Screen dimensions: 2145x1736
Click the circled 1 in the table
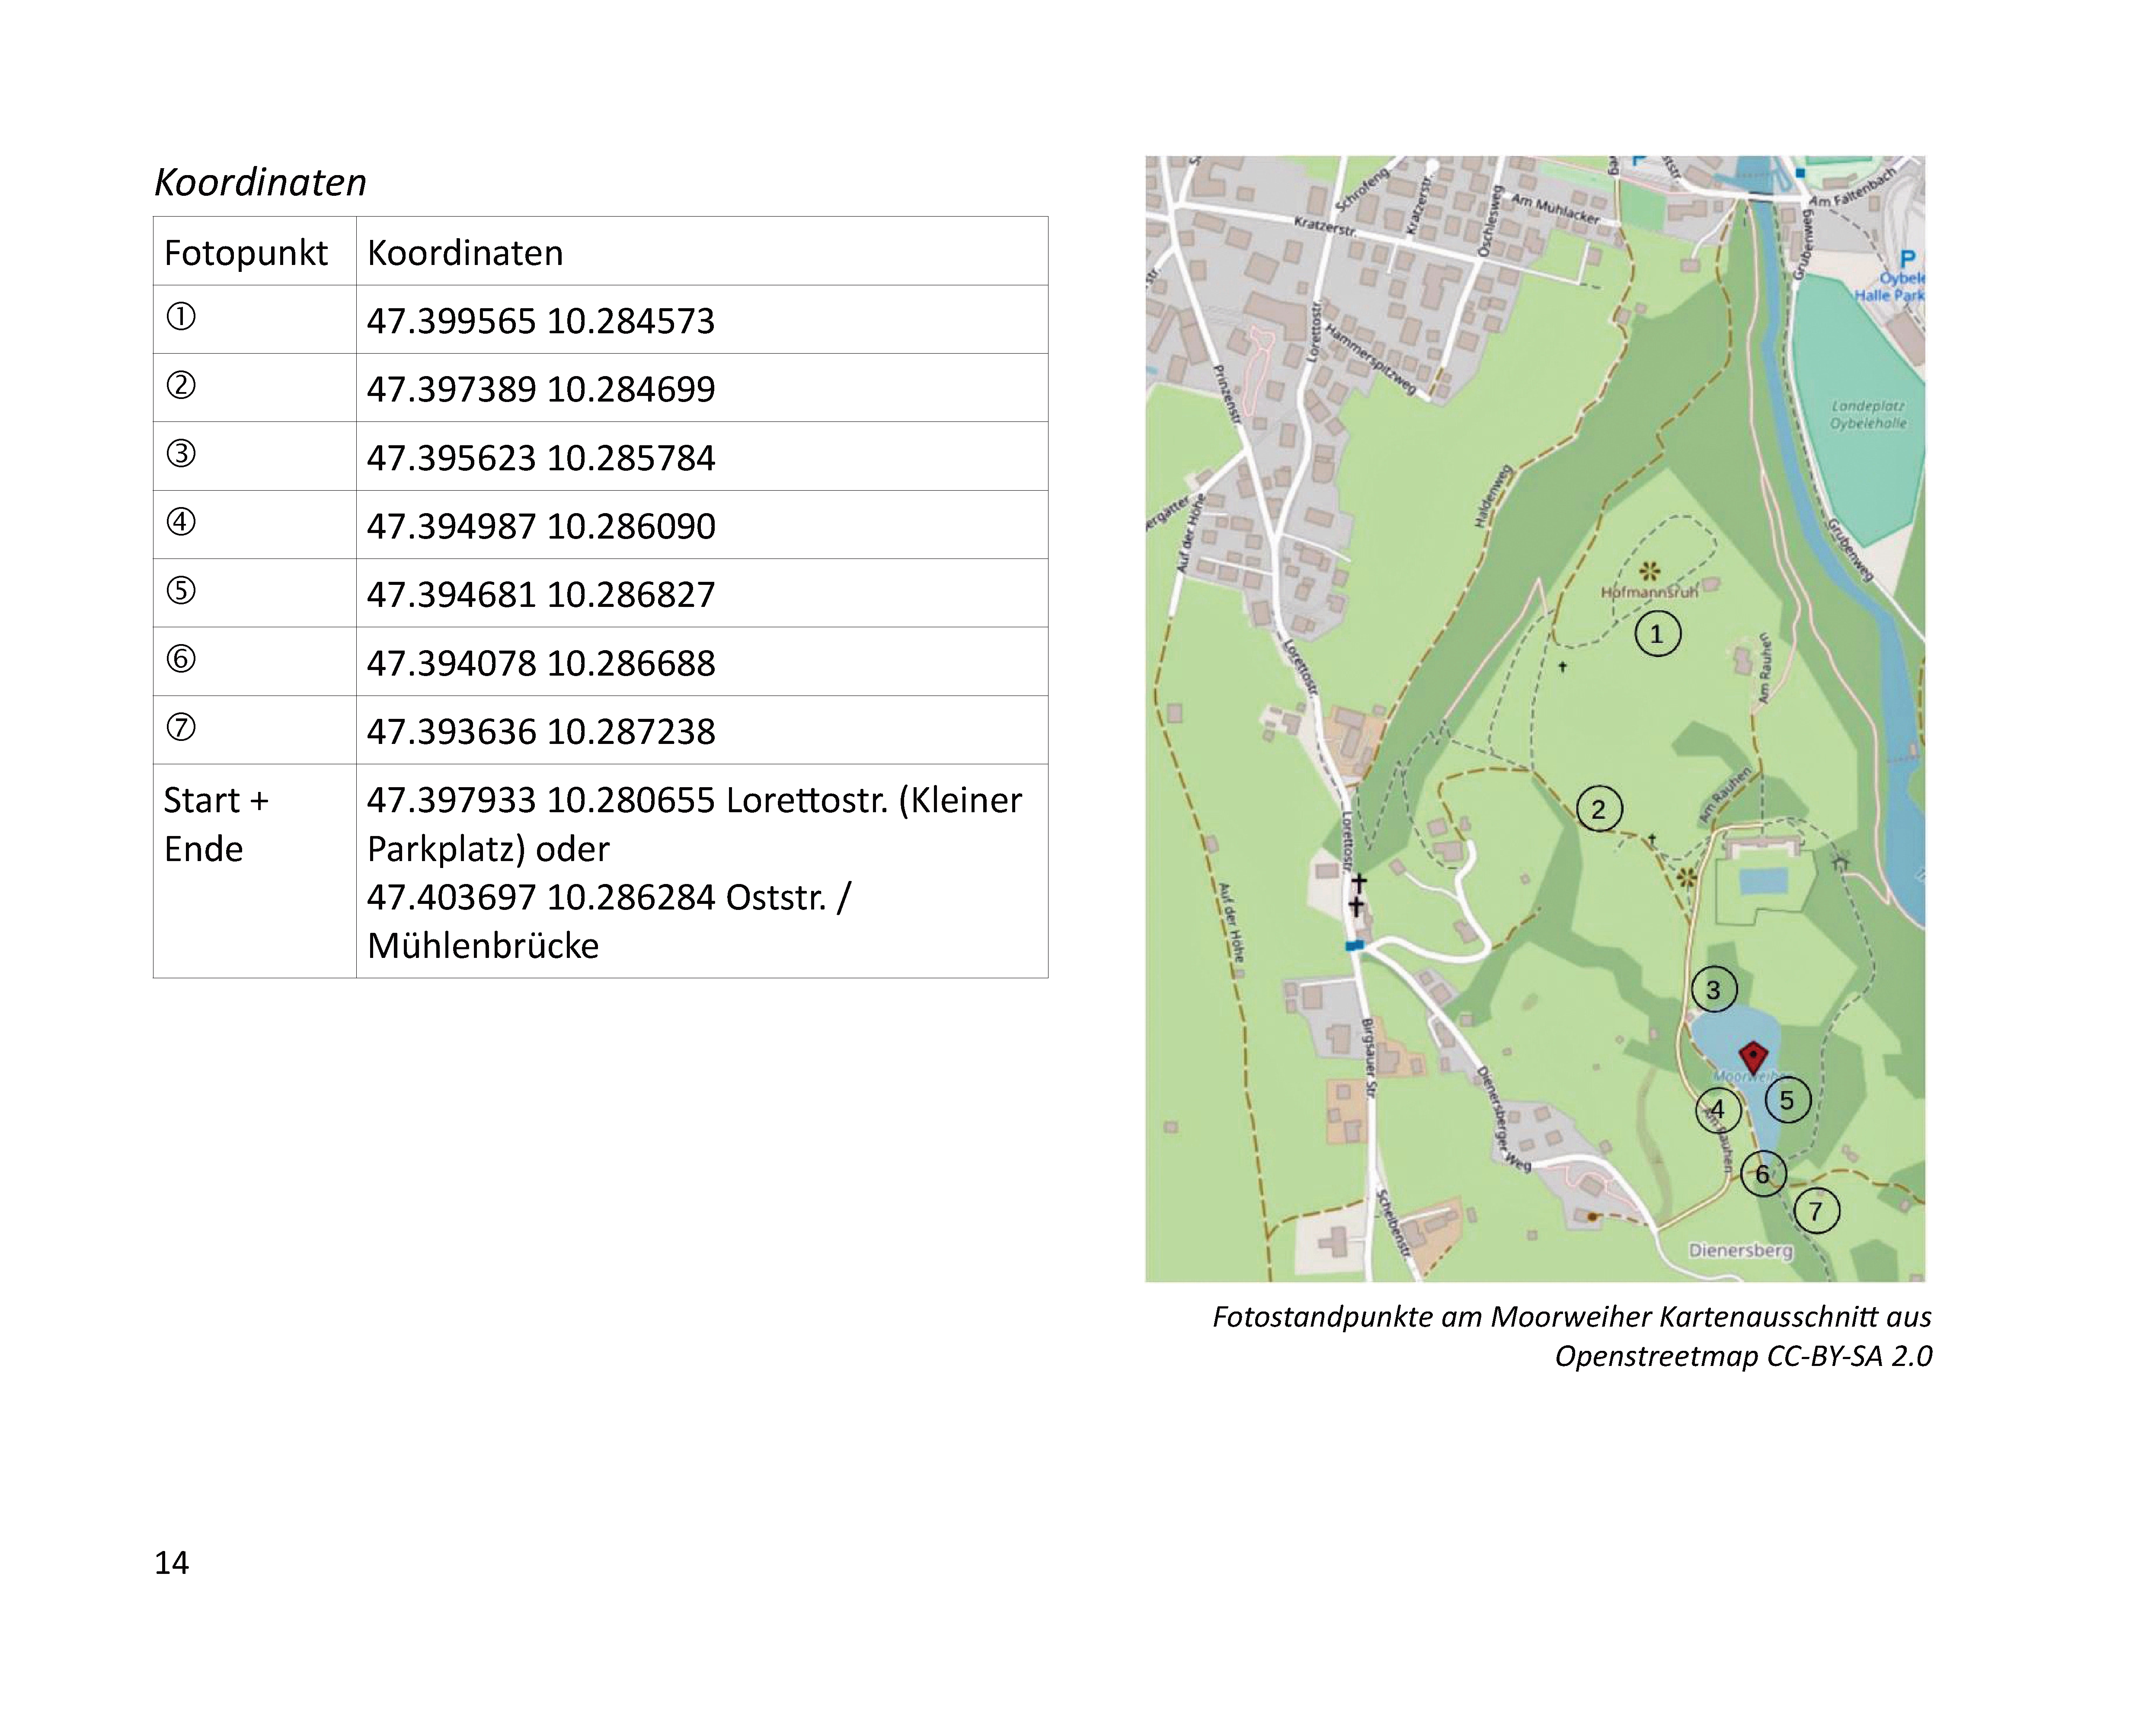(181, 317)
